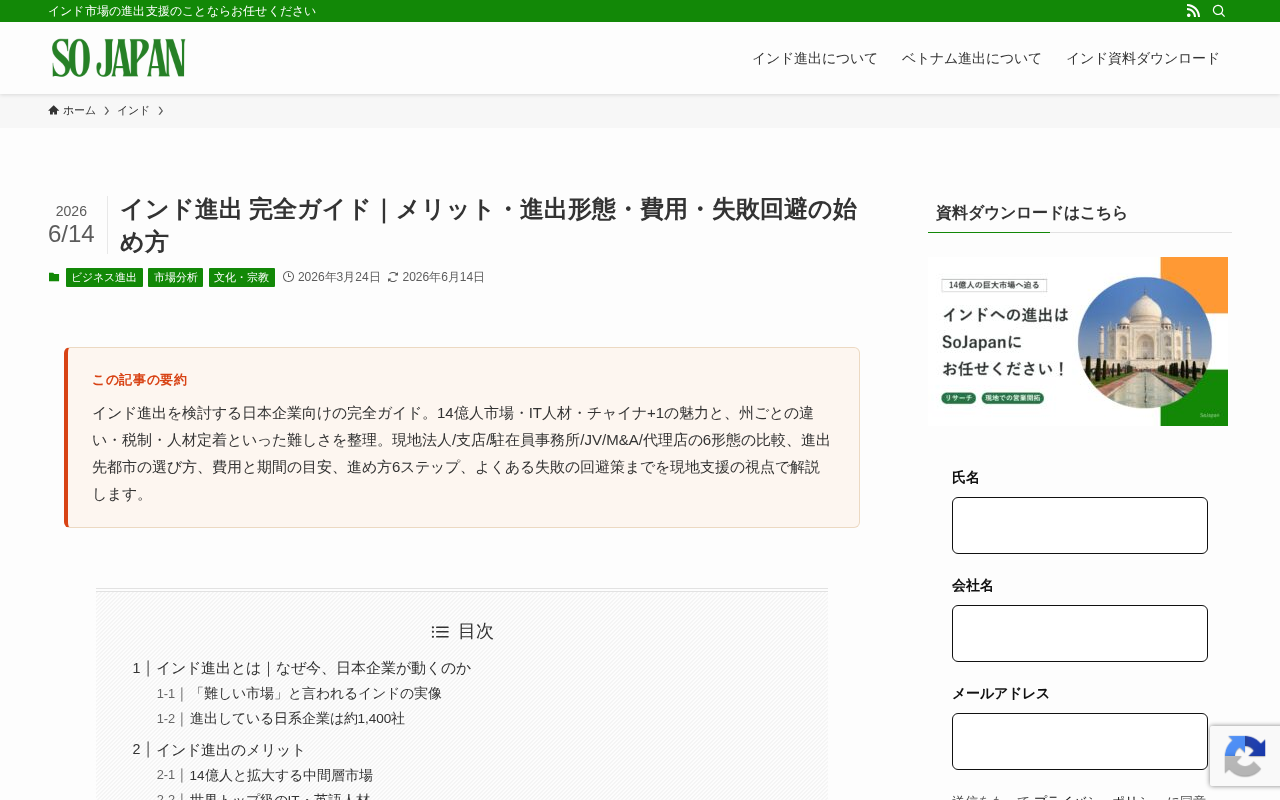The image size is (1280, 800).
Task: Open the search magnifier icon
Action: [1219, 11]
